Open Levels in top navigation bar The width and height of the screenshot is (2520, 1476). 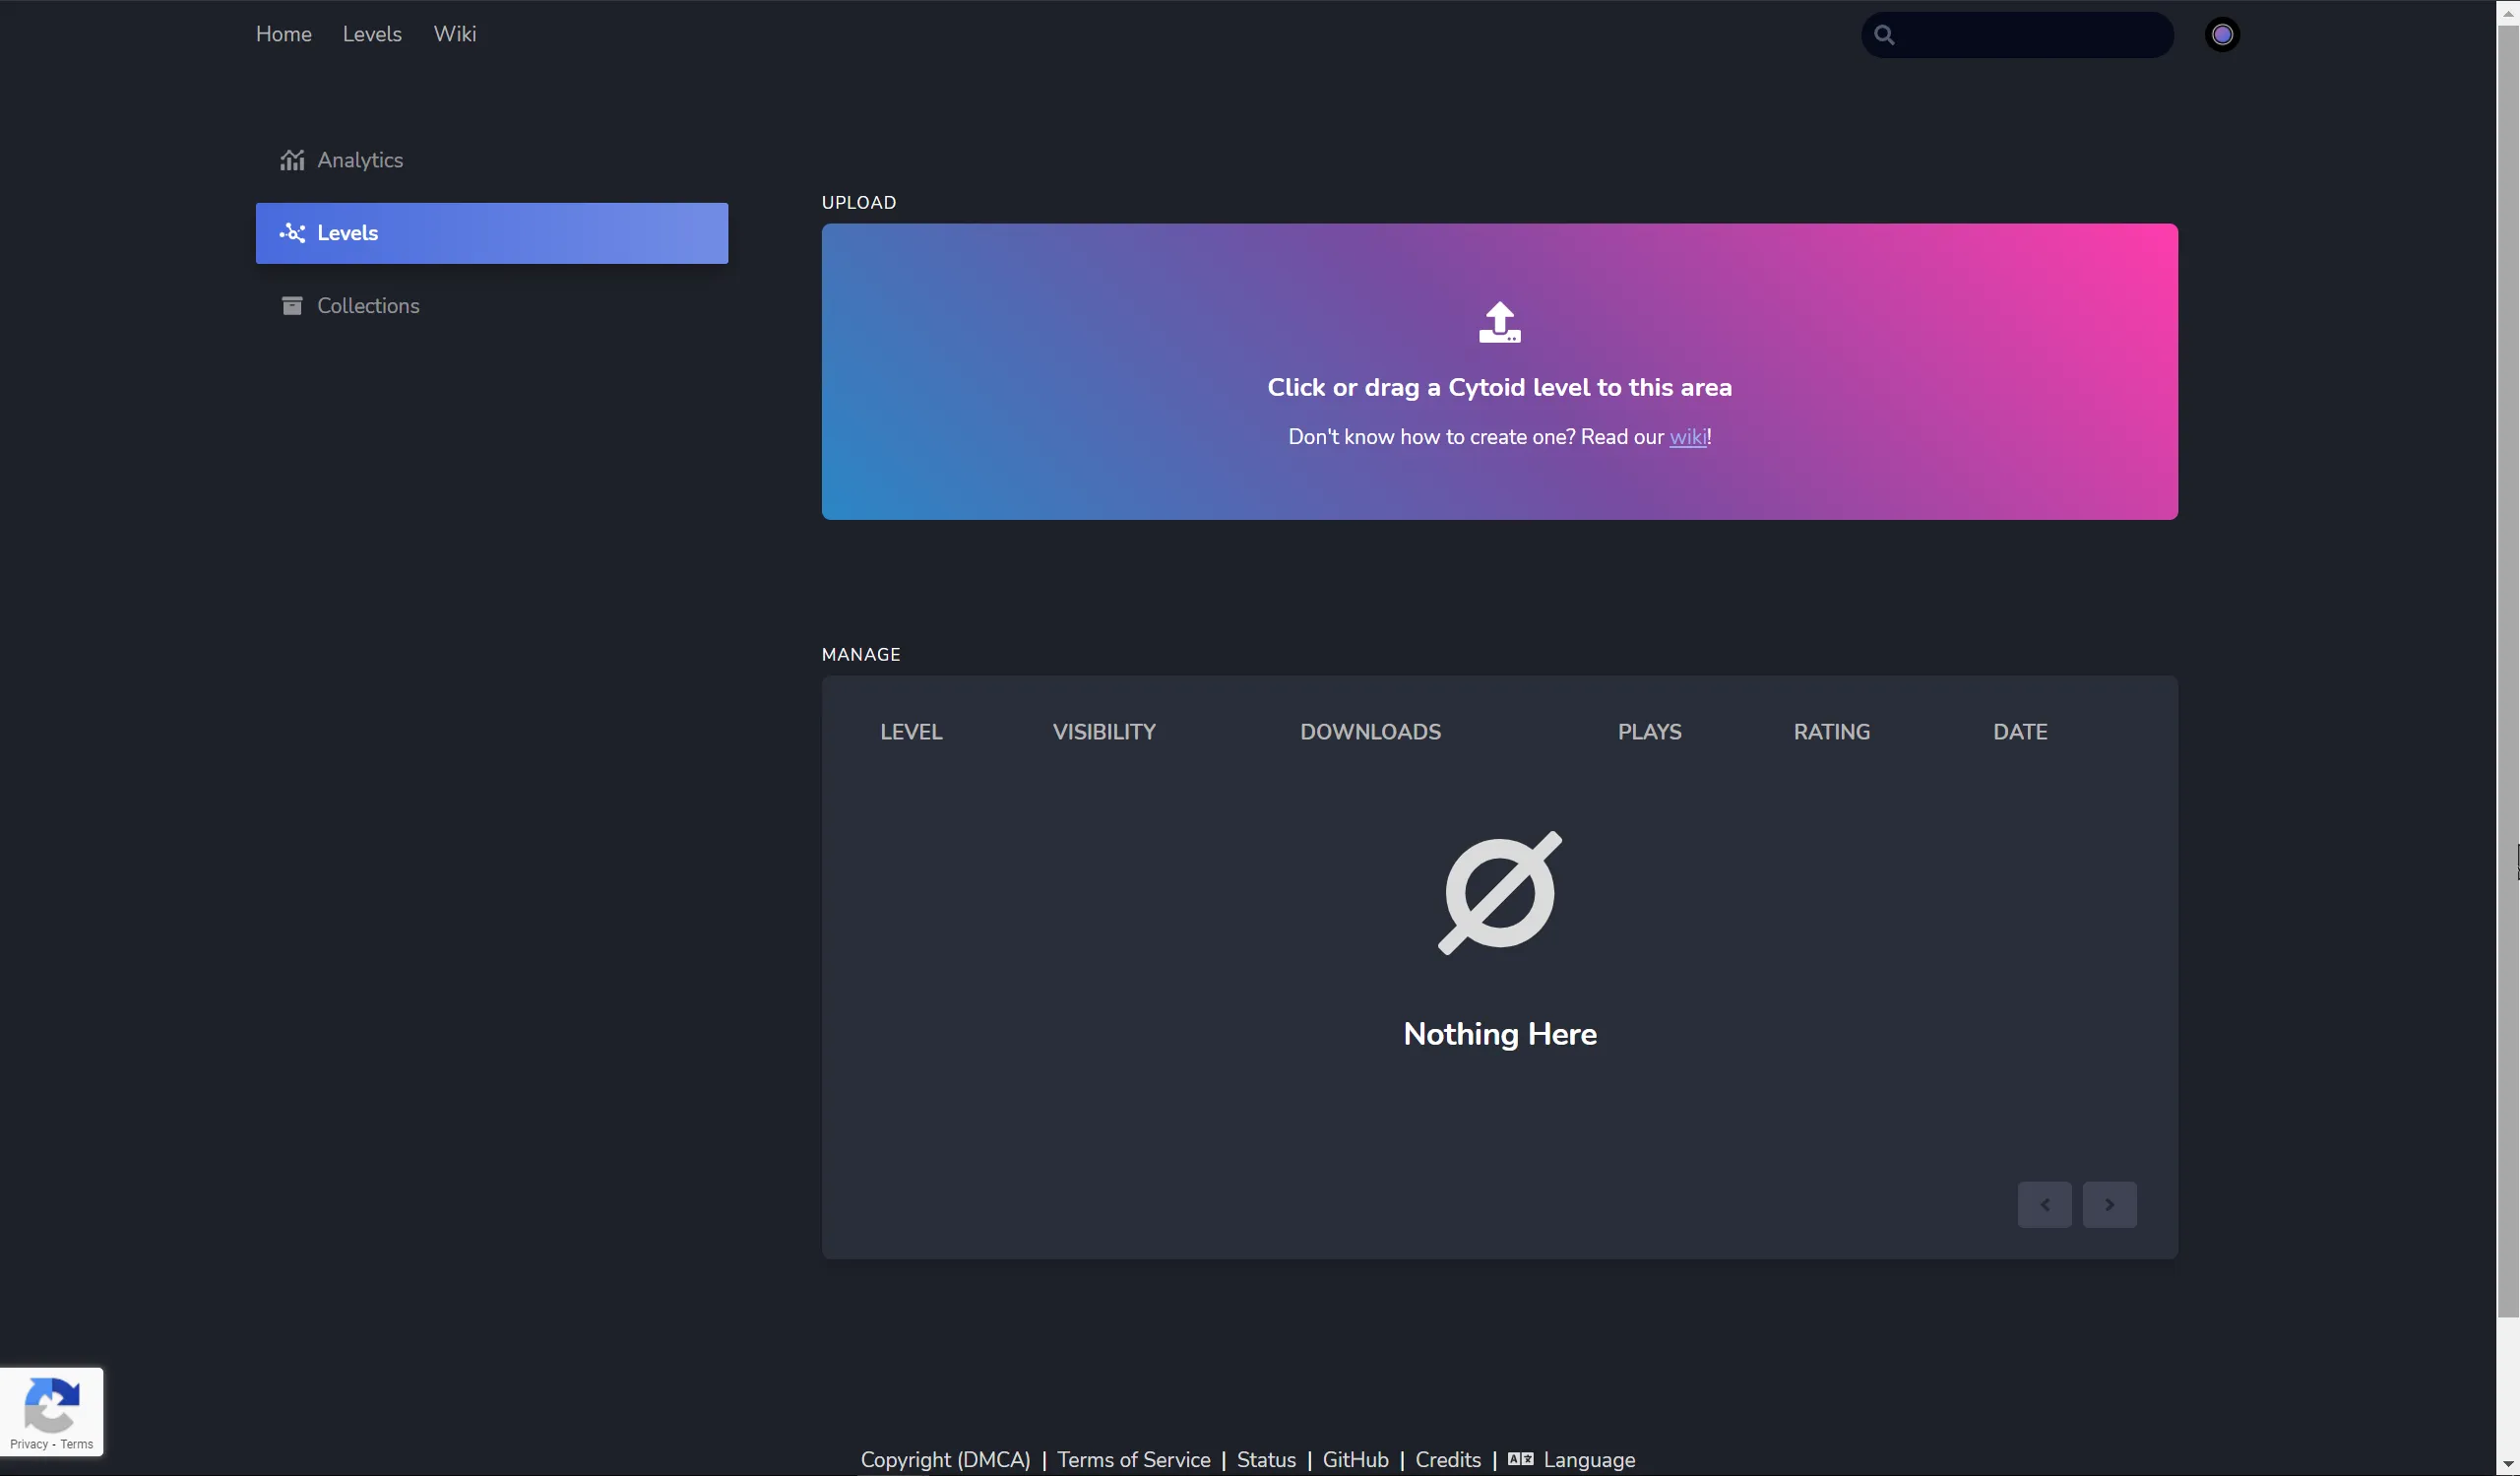pyautogui.click(x=372, y=34)
